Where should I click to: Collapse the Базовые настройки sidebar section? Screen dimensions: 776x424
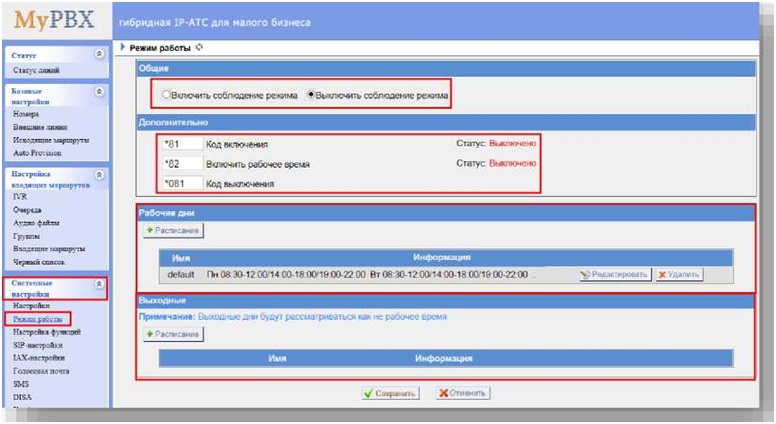click(98, 91)
